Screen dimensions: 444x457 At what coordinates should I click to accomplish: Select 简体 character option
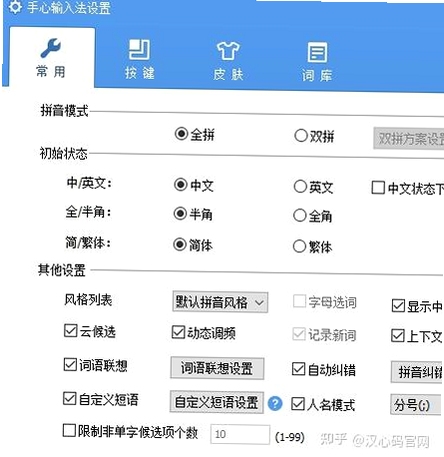click(180, 244)
